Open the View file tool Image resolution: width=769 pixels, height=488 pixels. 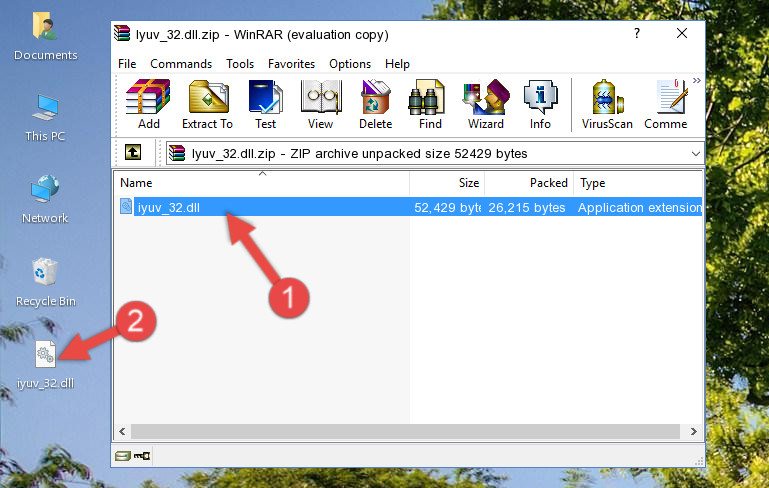[321, 104]
